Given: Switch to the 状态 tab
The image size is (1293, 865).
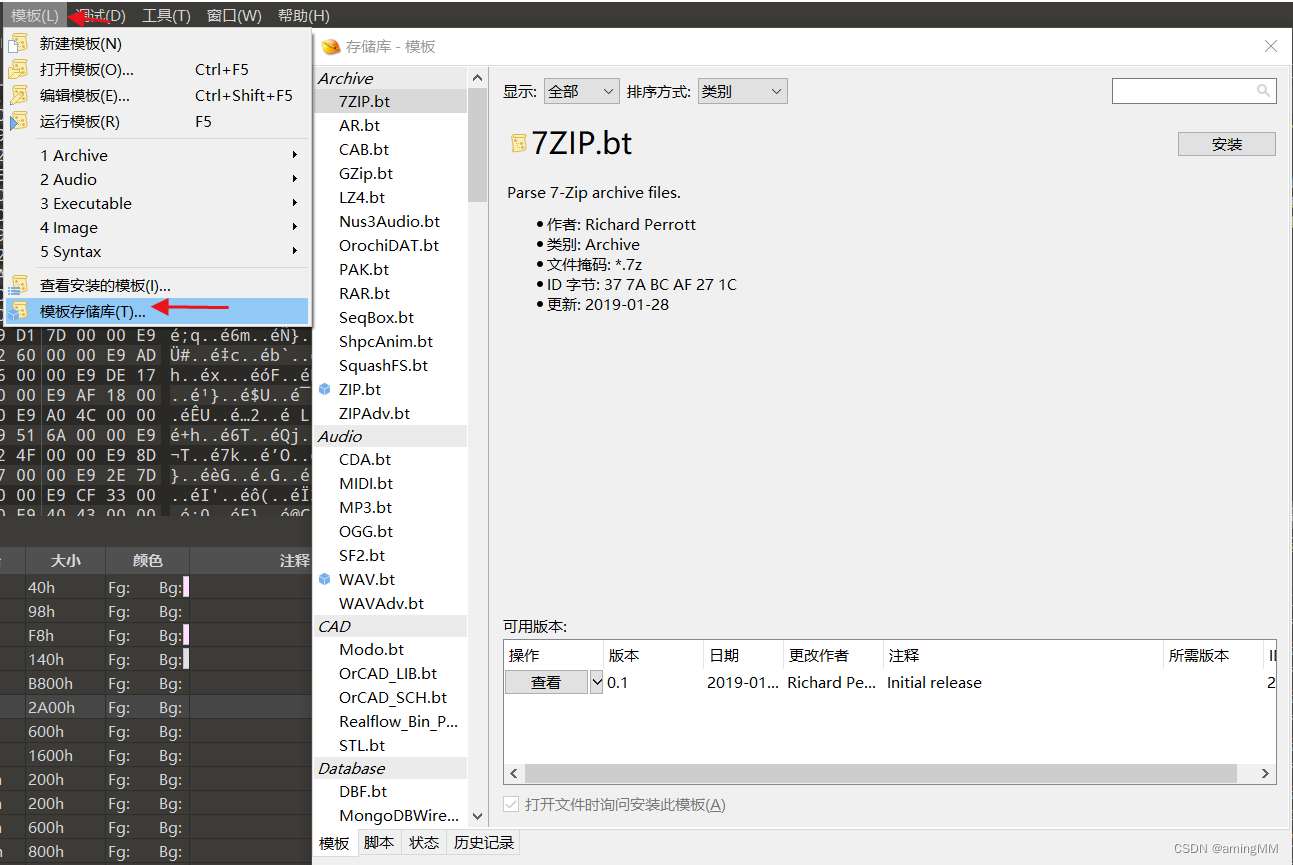Looking at the screenshot, I should (424, 843).
